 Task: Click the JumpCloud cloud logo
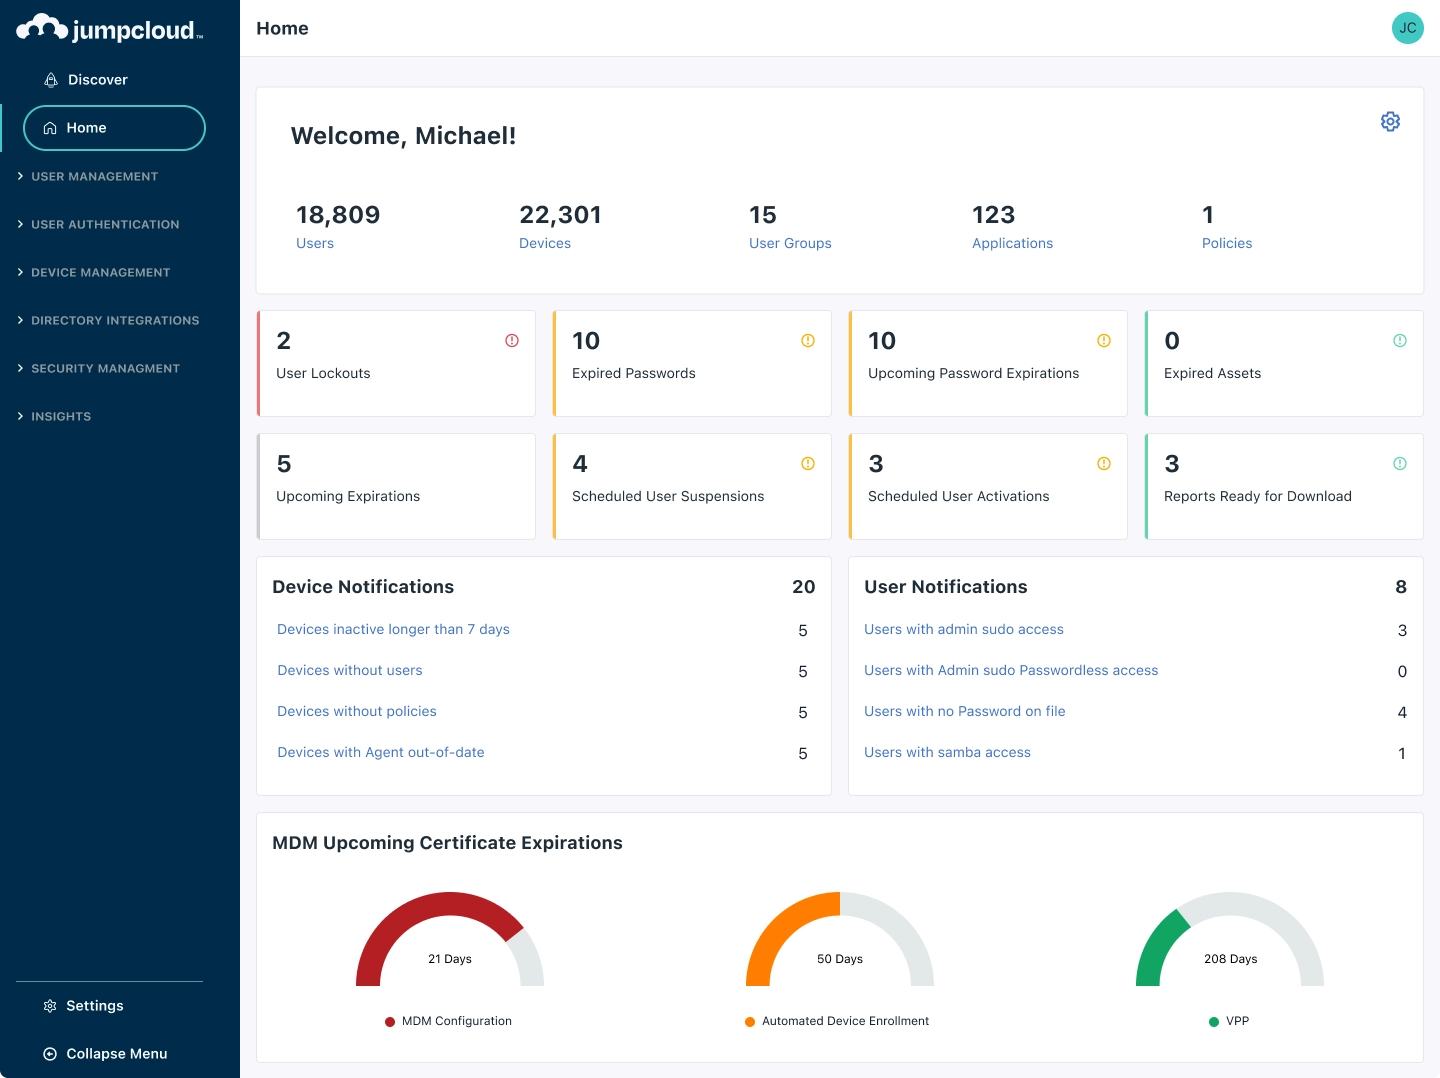click(41, 27)
